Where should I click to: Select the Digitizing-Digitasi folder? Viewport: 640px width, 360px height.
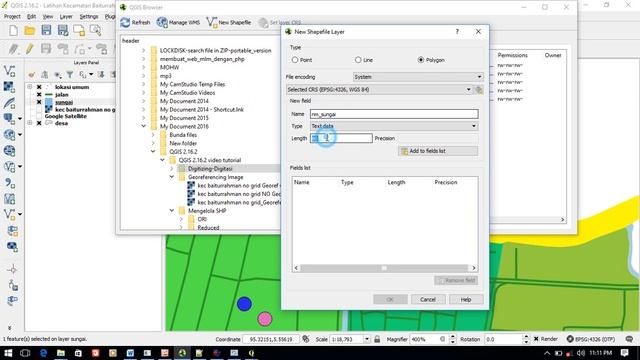click(x=210, y=169)
